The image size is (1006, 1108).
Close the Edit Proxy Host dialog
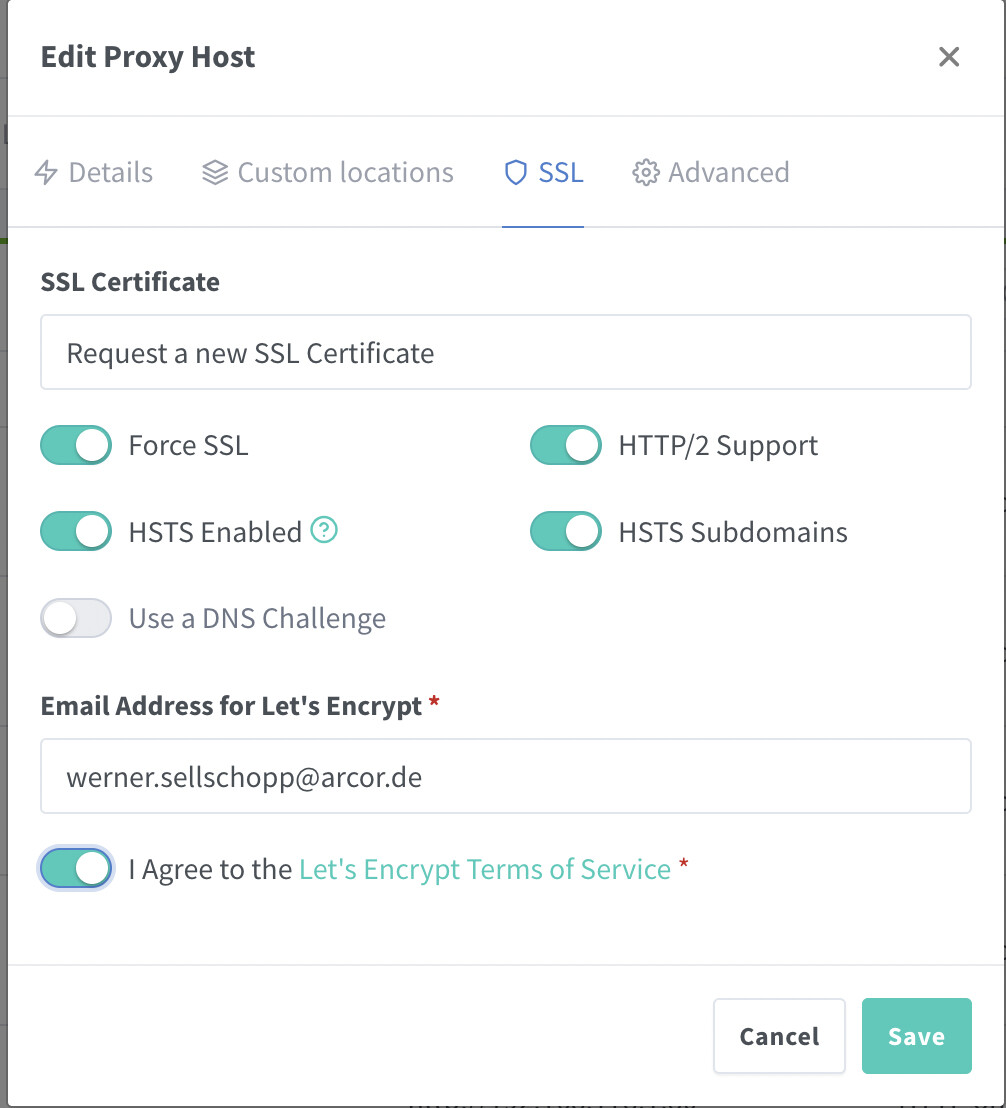pyautogui.click(x=949, y=57)
